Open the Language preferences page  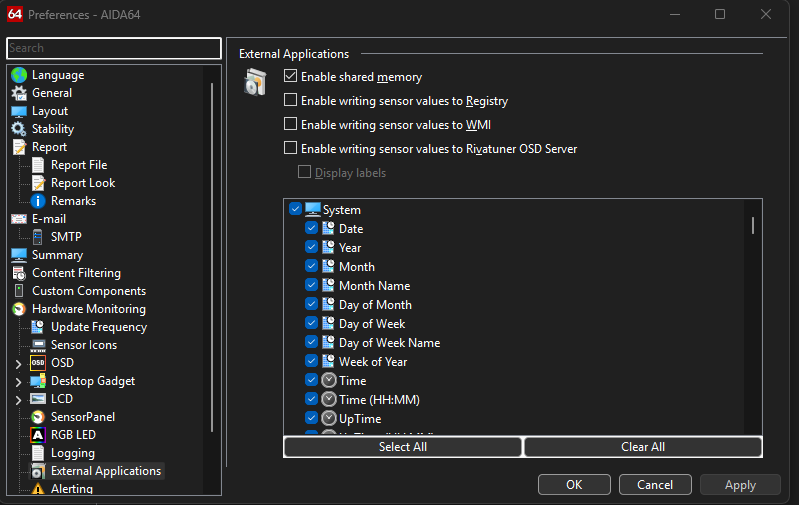(x=58, y=75)
